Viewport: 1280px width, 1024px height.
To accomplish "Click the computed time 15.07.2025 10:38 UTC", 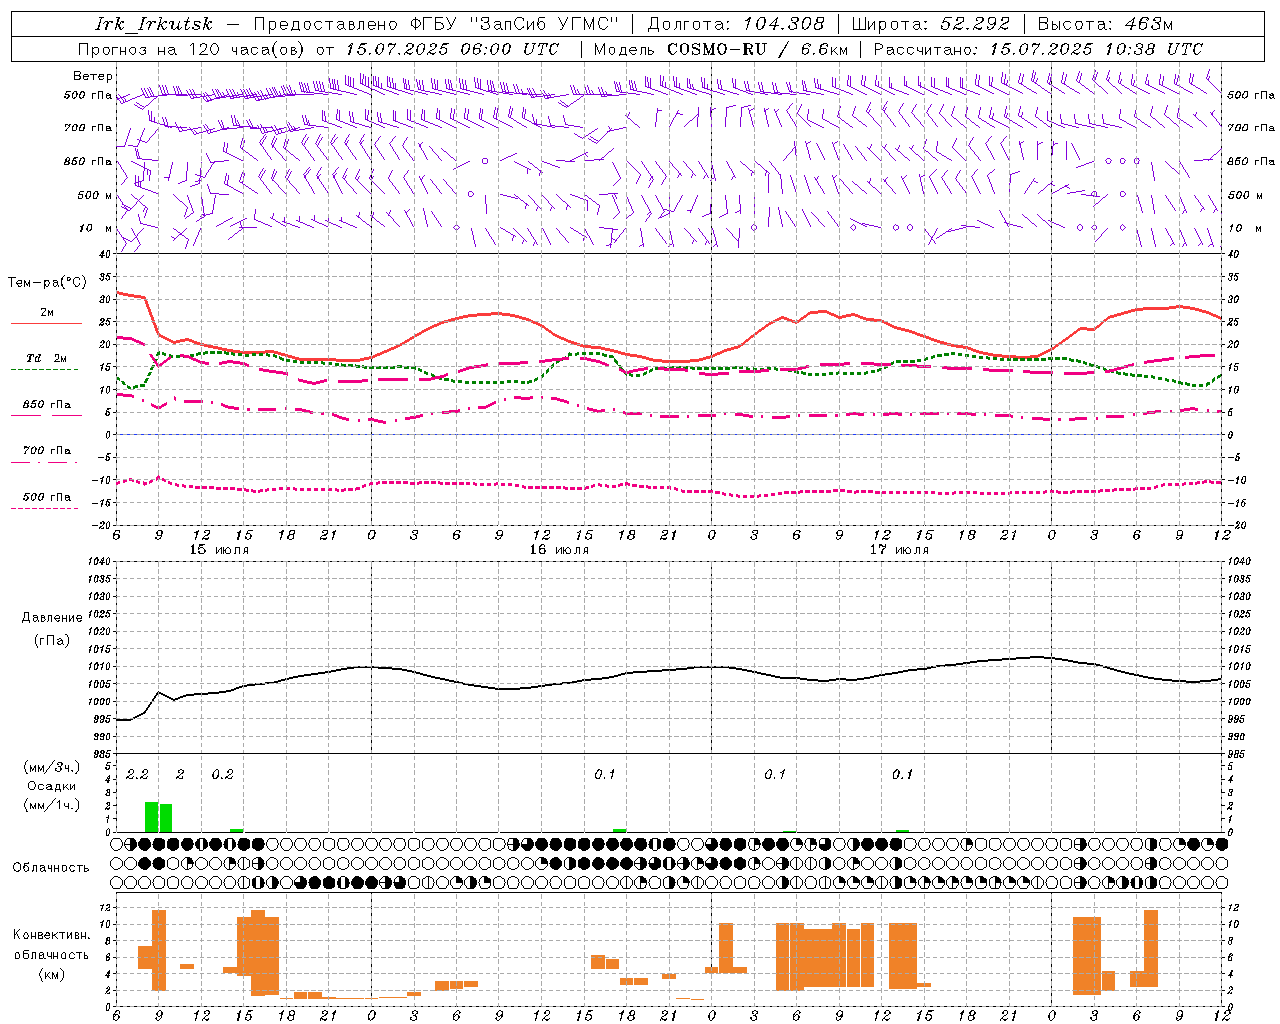I will click(1096, 49).
